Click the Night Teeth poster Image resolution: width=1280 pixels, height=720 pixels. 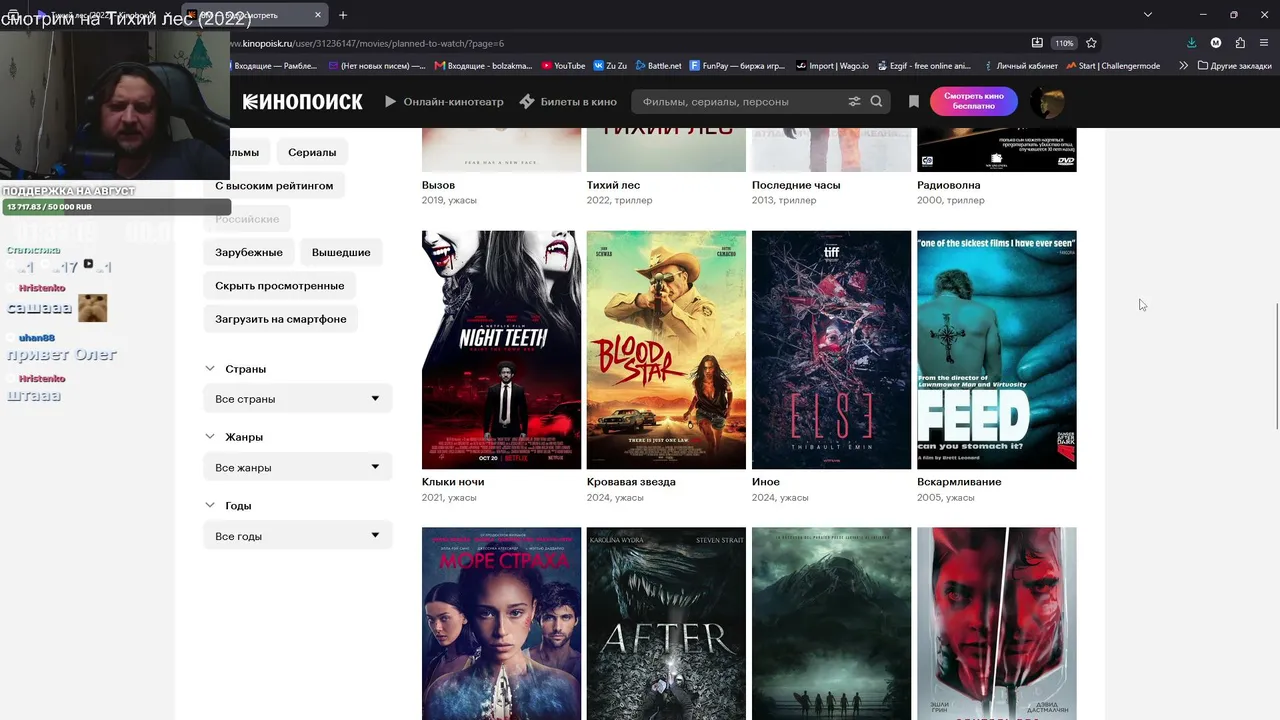(x=501, y=350)
